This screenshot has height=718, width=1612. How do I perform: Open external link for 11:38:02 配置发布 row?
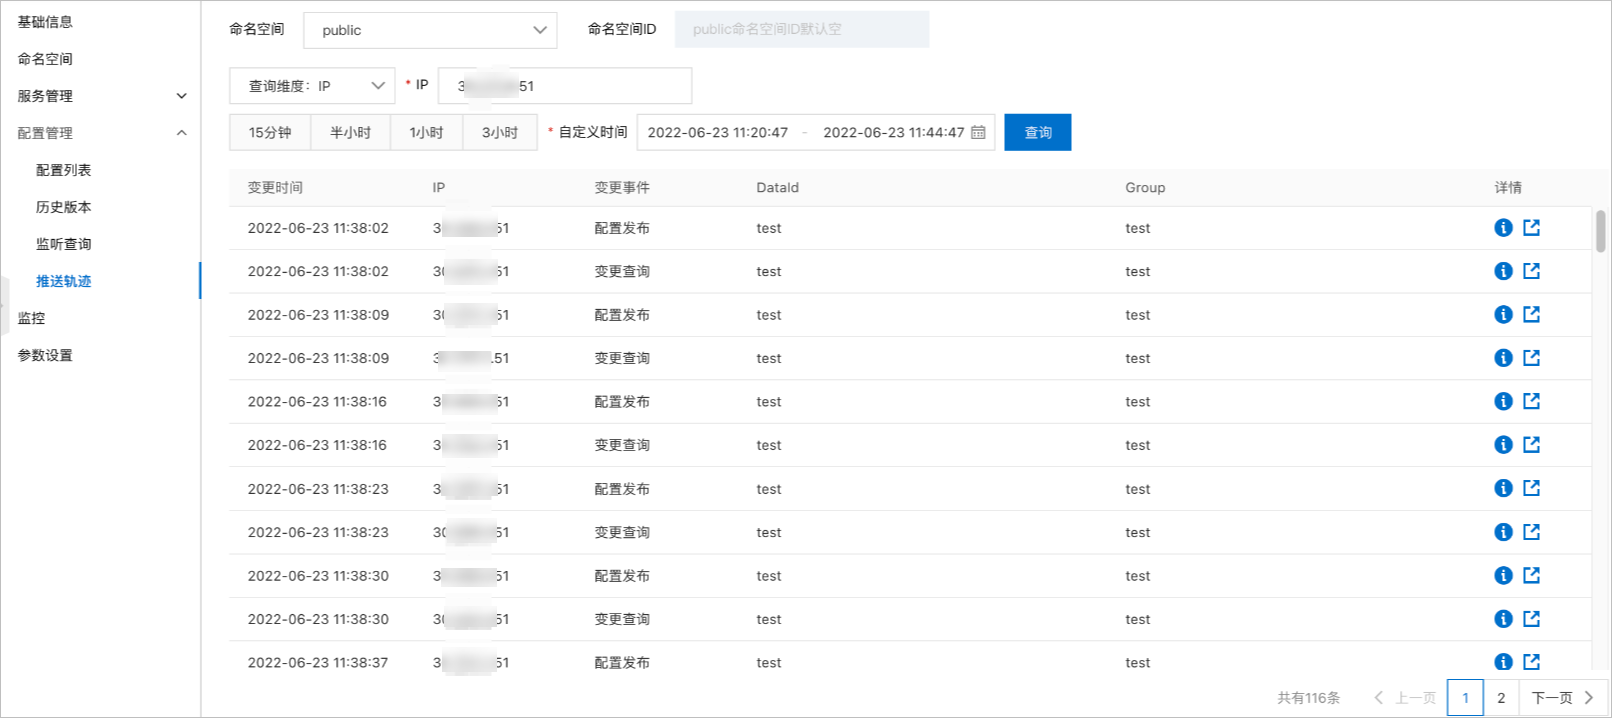pyautogui.click(x=1531, y=228)
